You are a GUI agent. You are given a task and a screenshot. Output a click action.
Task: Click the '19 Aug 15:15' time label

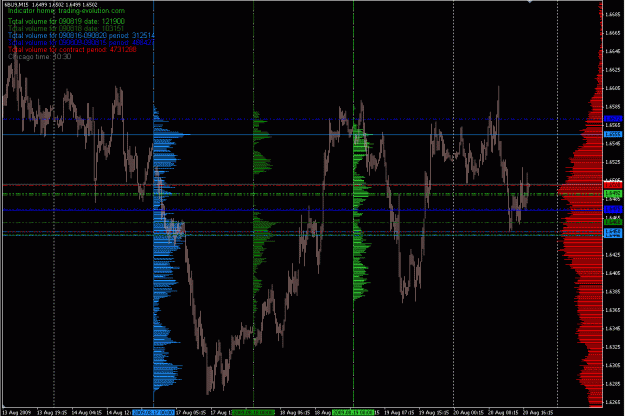433,412
